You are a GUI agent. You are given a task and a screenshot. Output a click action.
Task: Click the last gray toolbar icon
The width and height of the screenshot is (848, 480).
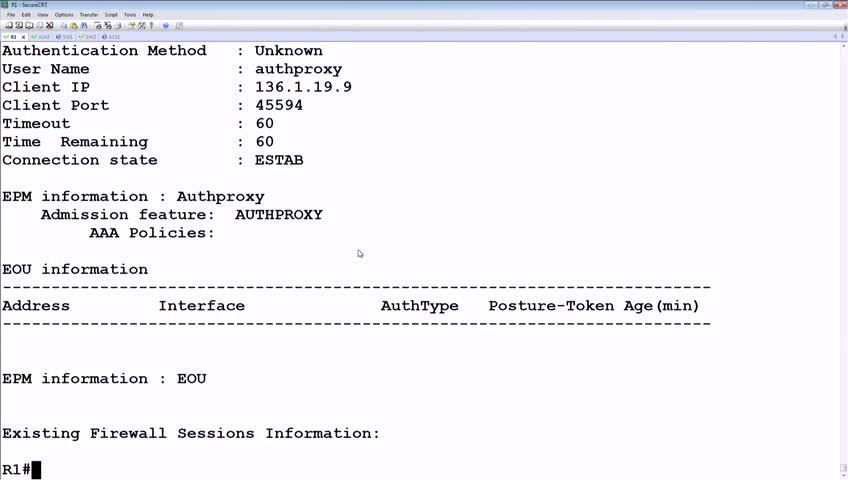point(179,25)
